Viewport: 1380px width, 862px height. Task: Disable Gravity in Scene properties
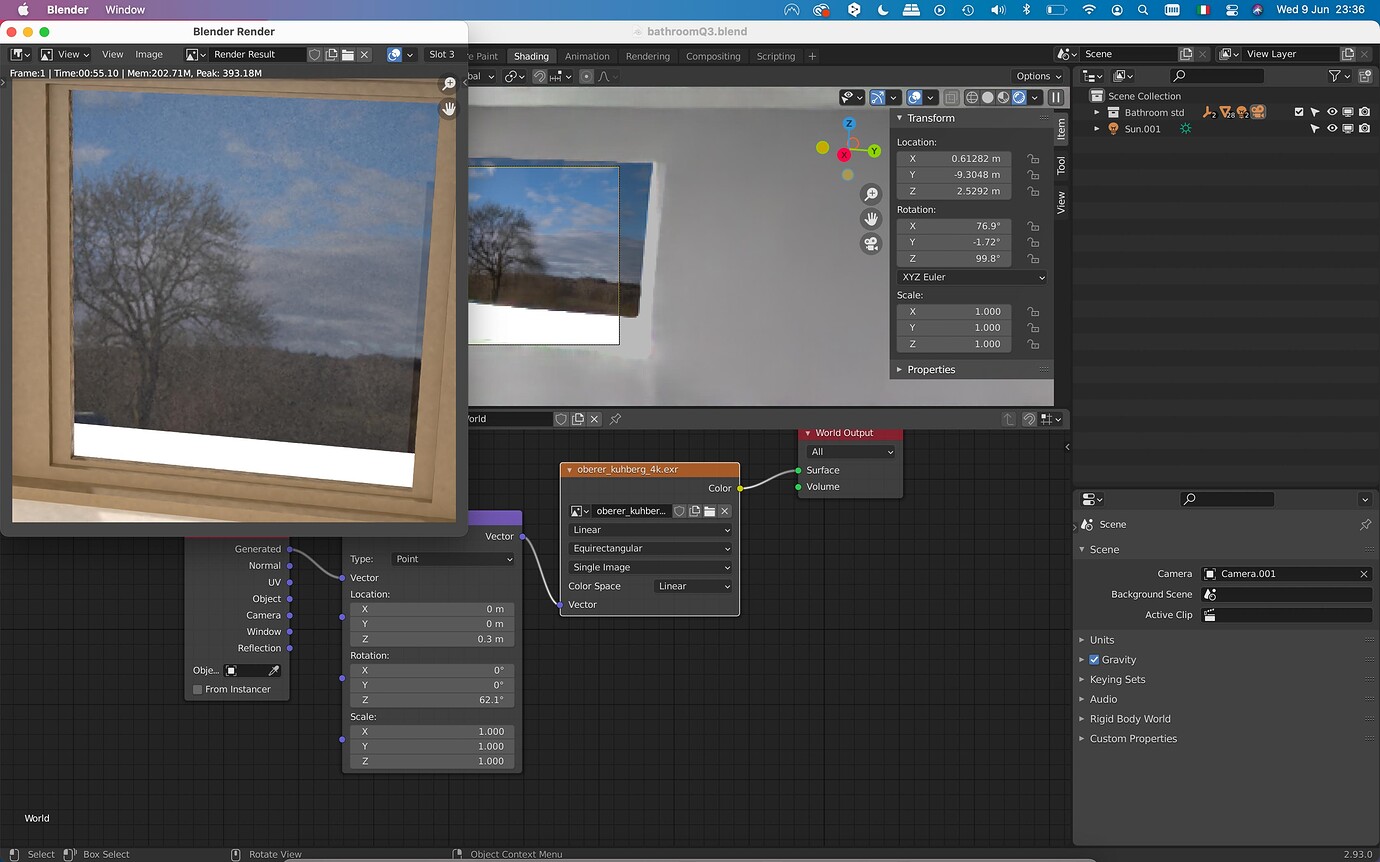1093,659
